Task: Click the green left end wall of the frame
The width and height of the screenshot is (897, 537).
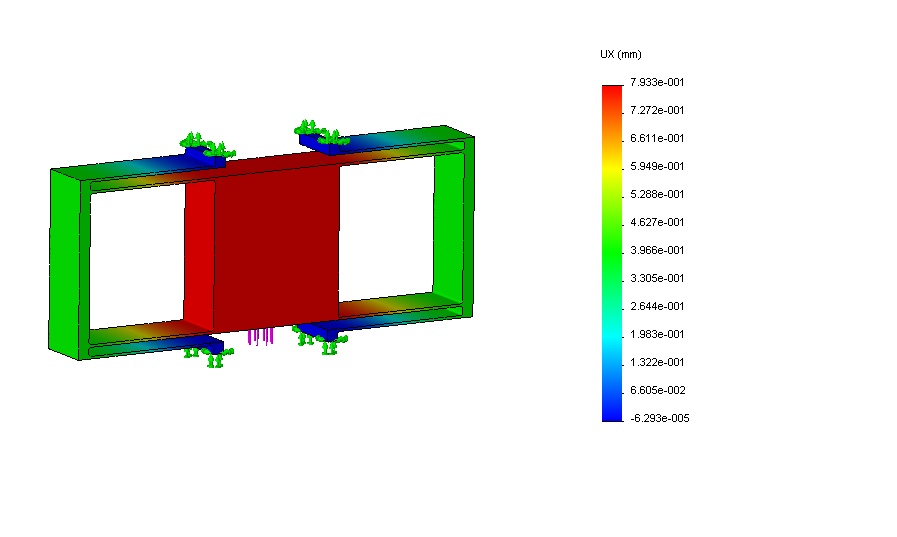Action: point(65,263)
